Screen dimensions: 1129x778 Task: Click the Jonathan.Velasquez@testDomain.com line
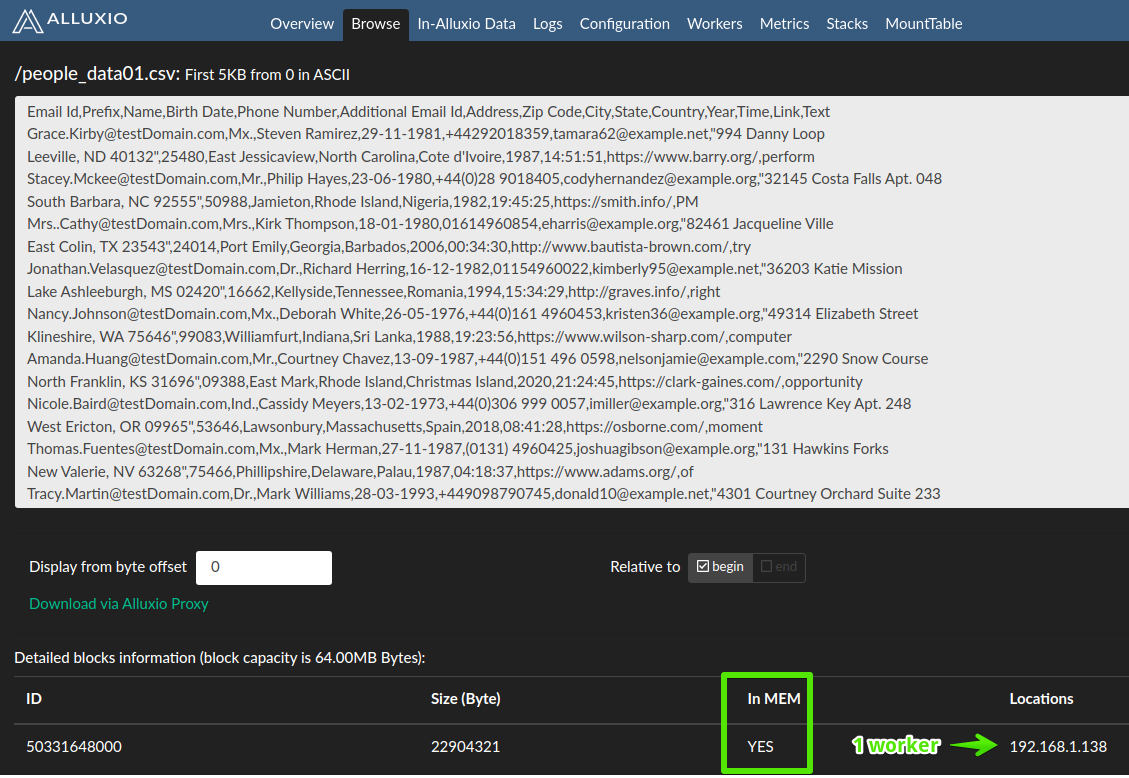pyautogui.click(x=464, y=268)
